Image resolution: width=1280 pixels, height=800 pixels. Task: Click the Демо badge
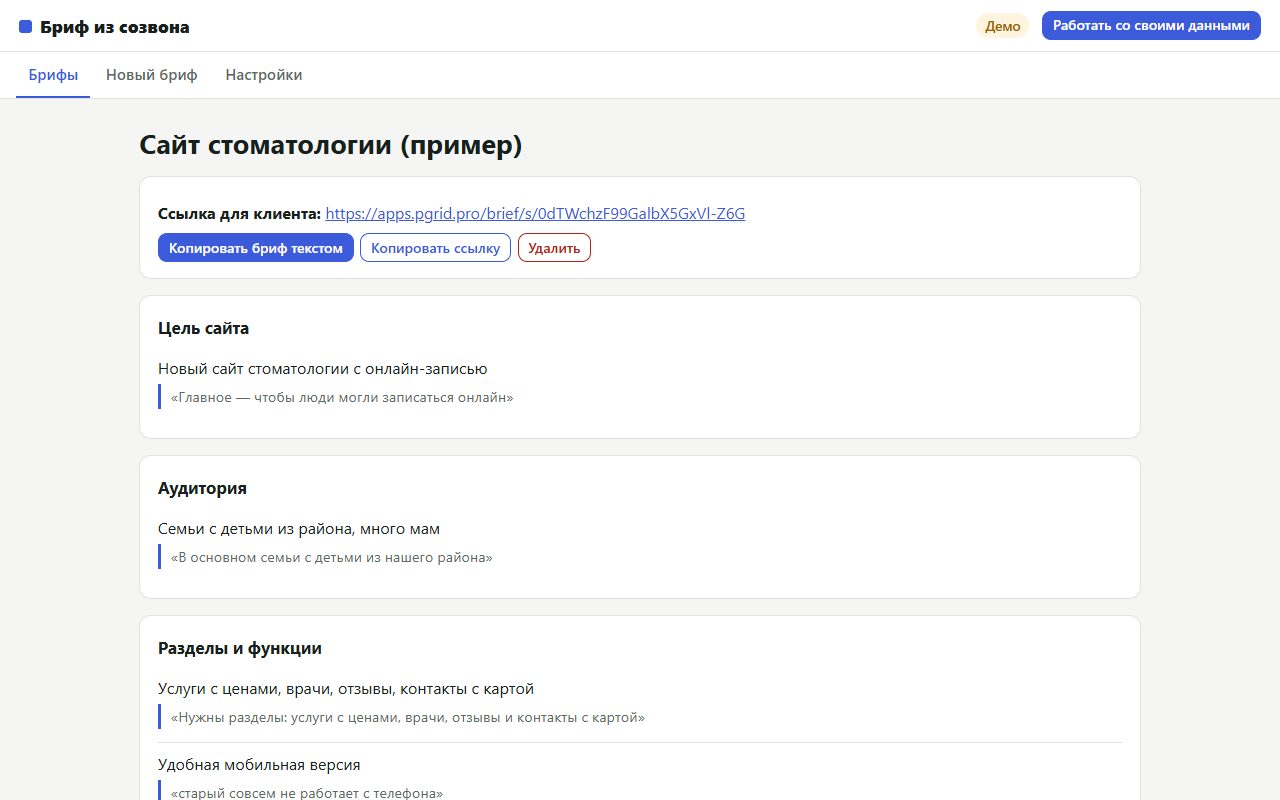coord(1002,26)
